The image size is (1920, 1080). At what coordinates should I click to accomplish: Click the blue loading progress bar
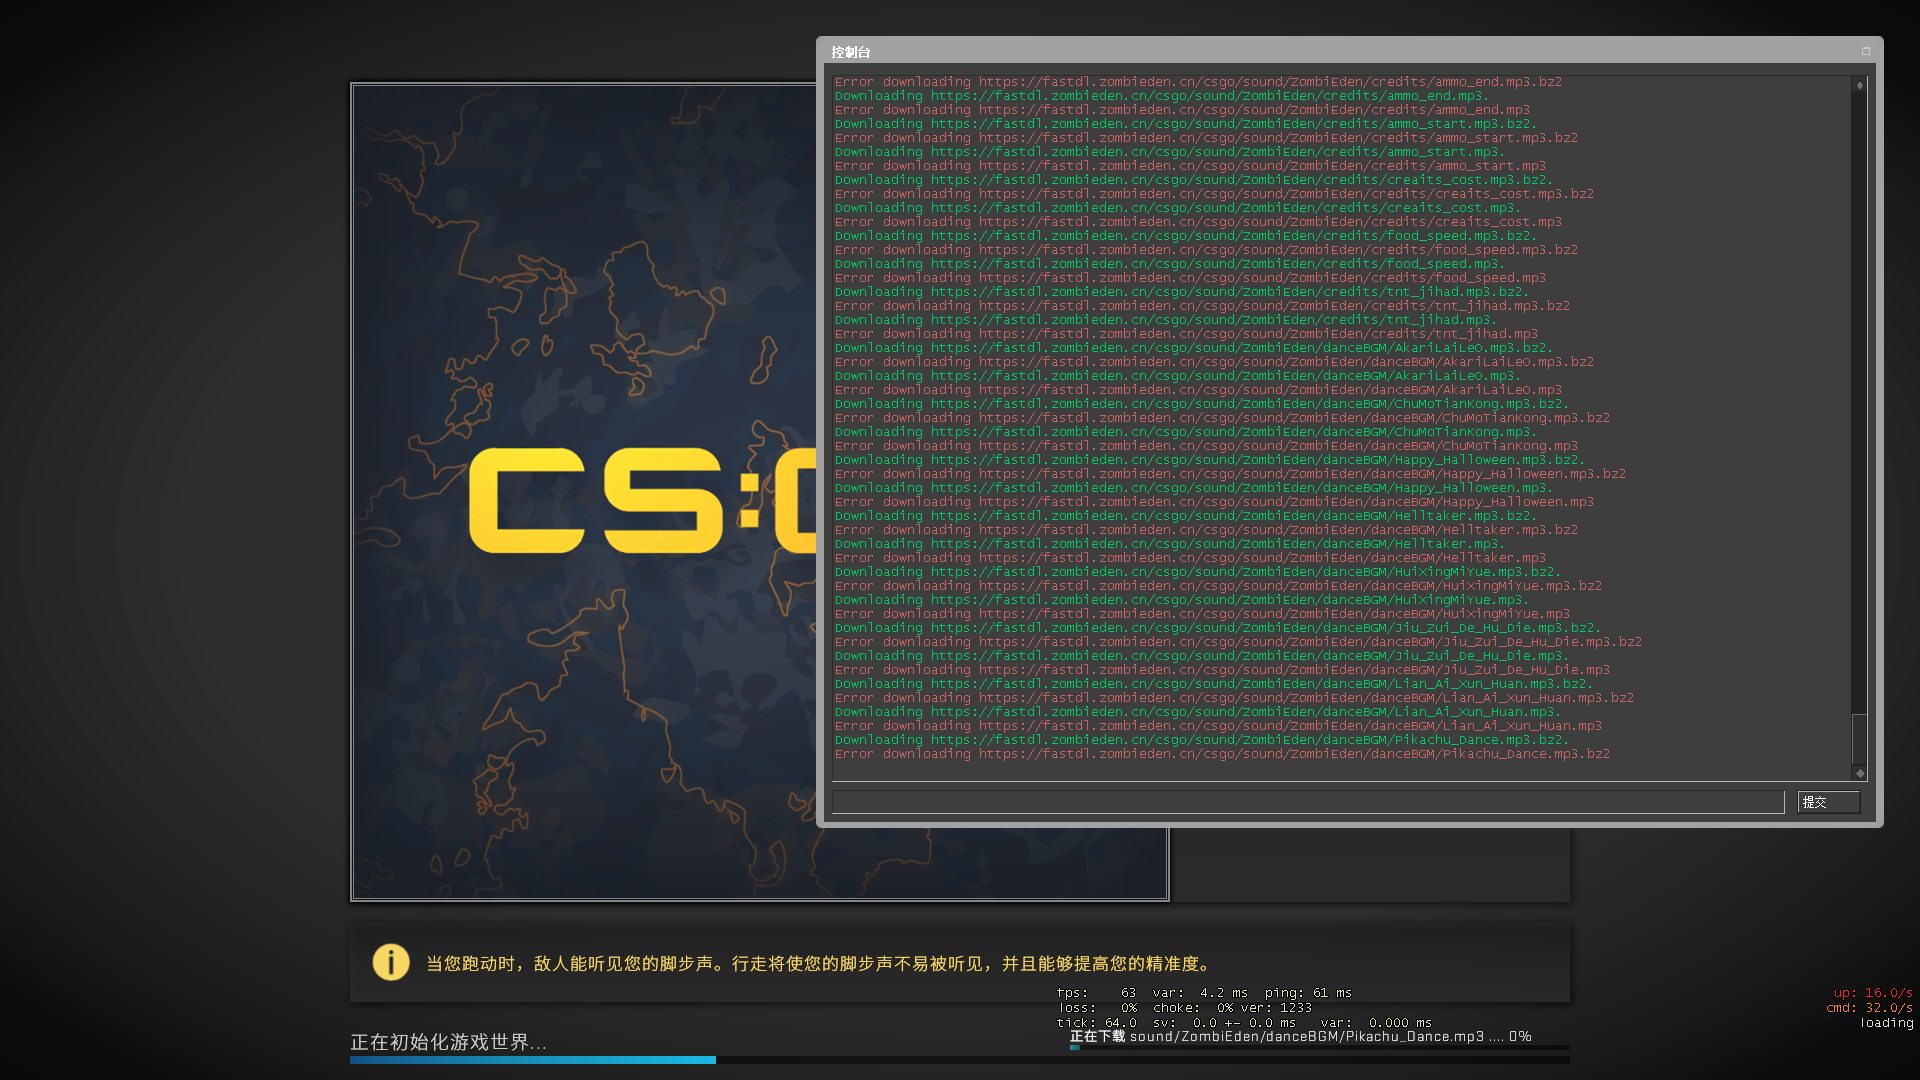[x=533, y=1060]
